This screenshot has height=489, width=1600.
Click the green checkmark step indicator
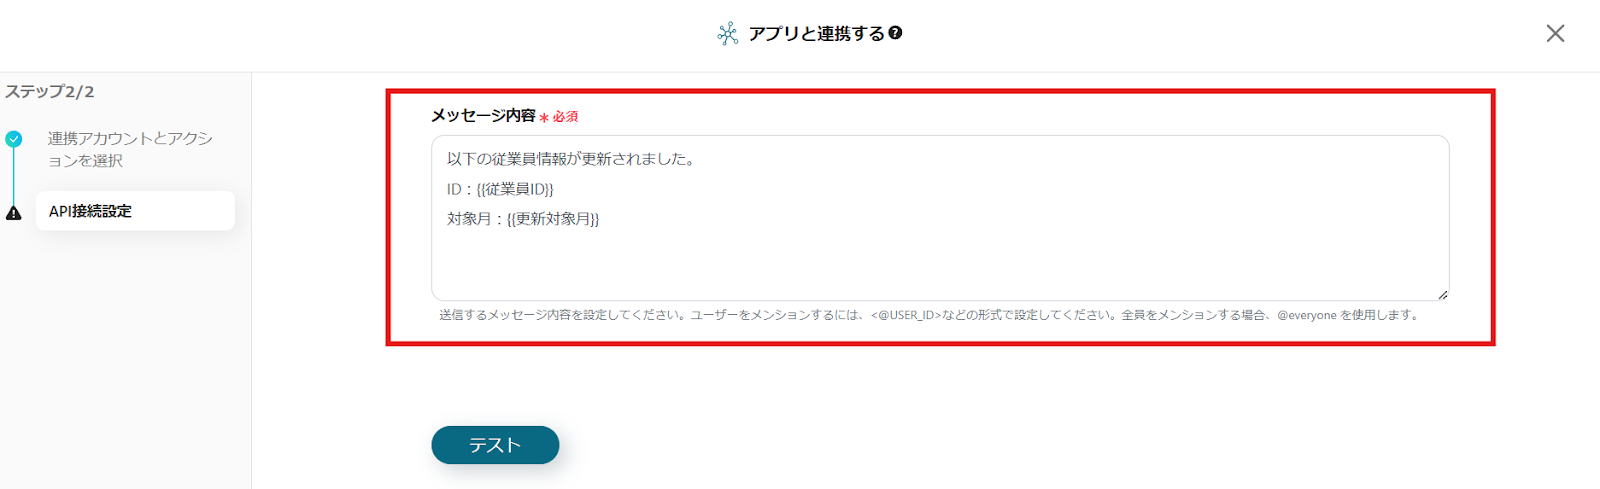coord(13,139)
